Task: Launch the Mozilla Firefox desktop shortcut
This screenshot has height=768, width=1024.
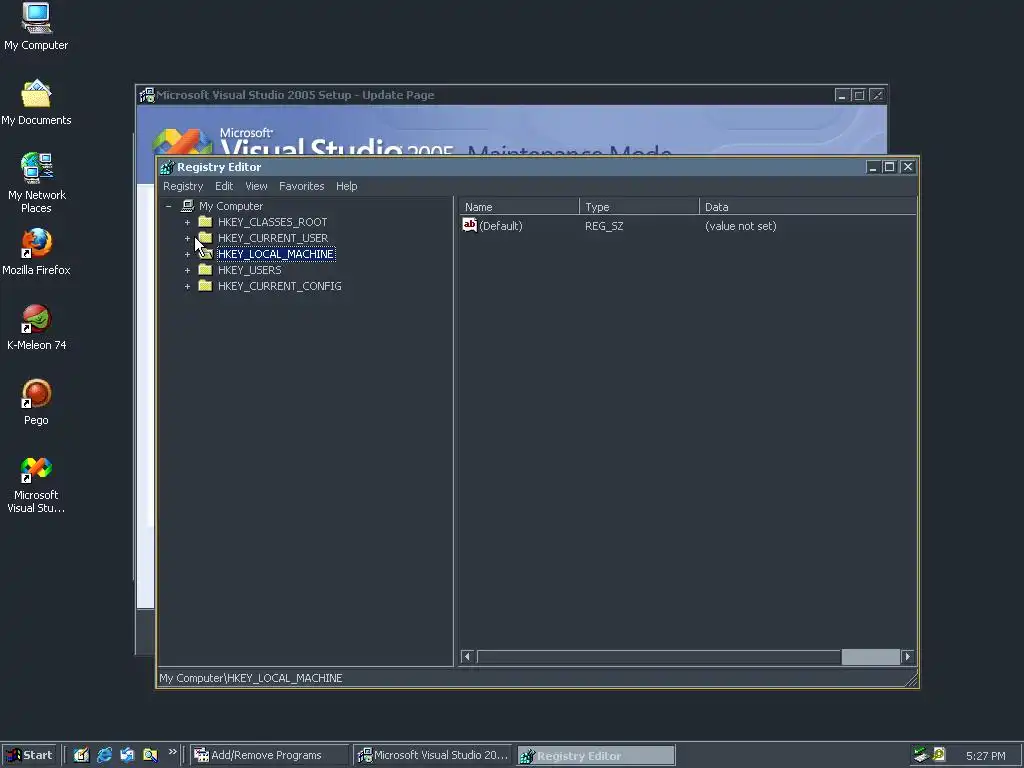Action: tap(36, 251)
